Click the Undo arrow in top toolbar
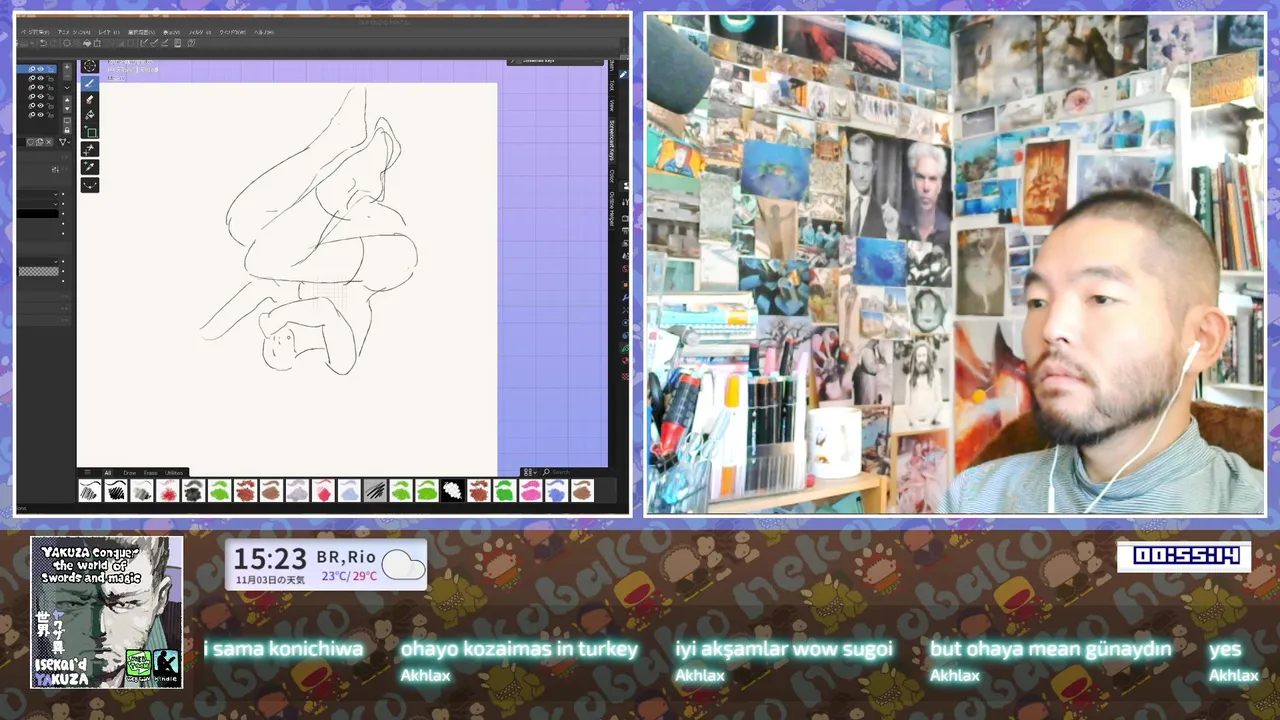Screen dimensions: 1280x720 [x=43, y=43]
